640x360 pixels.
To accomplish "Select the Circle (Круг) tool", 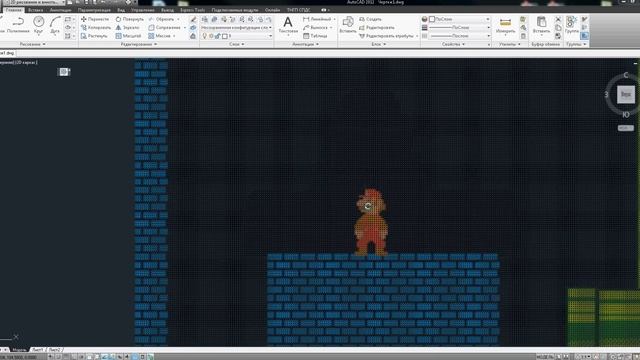I will (x=38, y=24).
